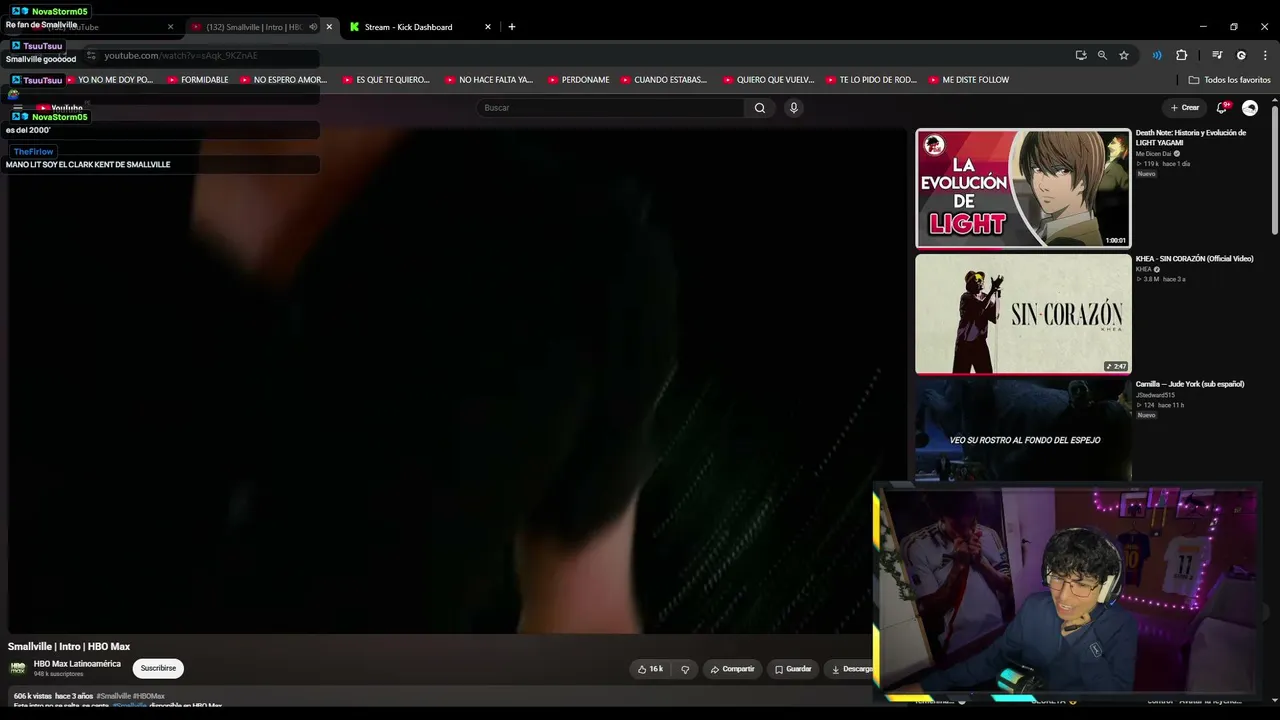
Task: Click the #HBOMax hashtag in description
Action: [x=149, y=696]
